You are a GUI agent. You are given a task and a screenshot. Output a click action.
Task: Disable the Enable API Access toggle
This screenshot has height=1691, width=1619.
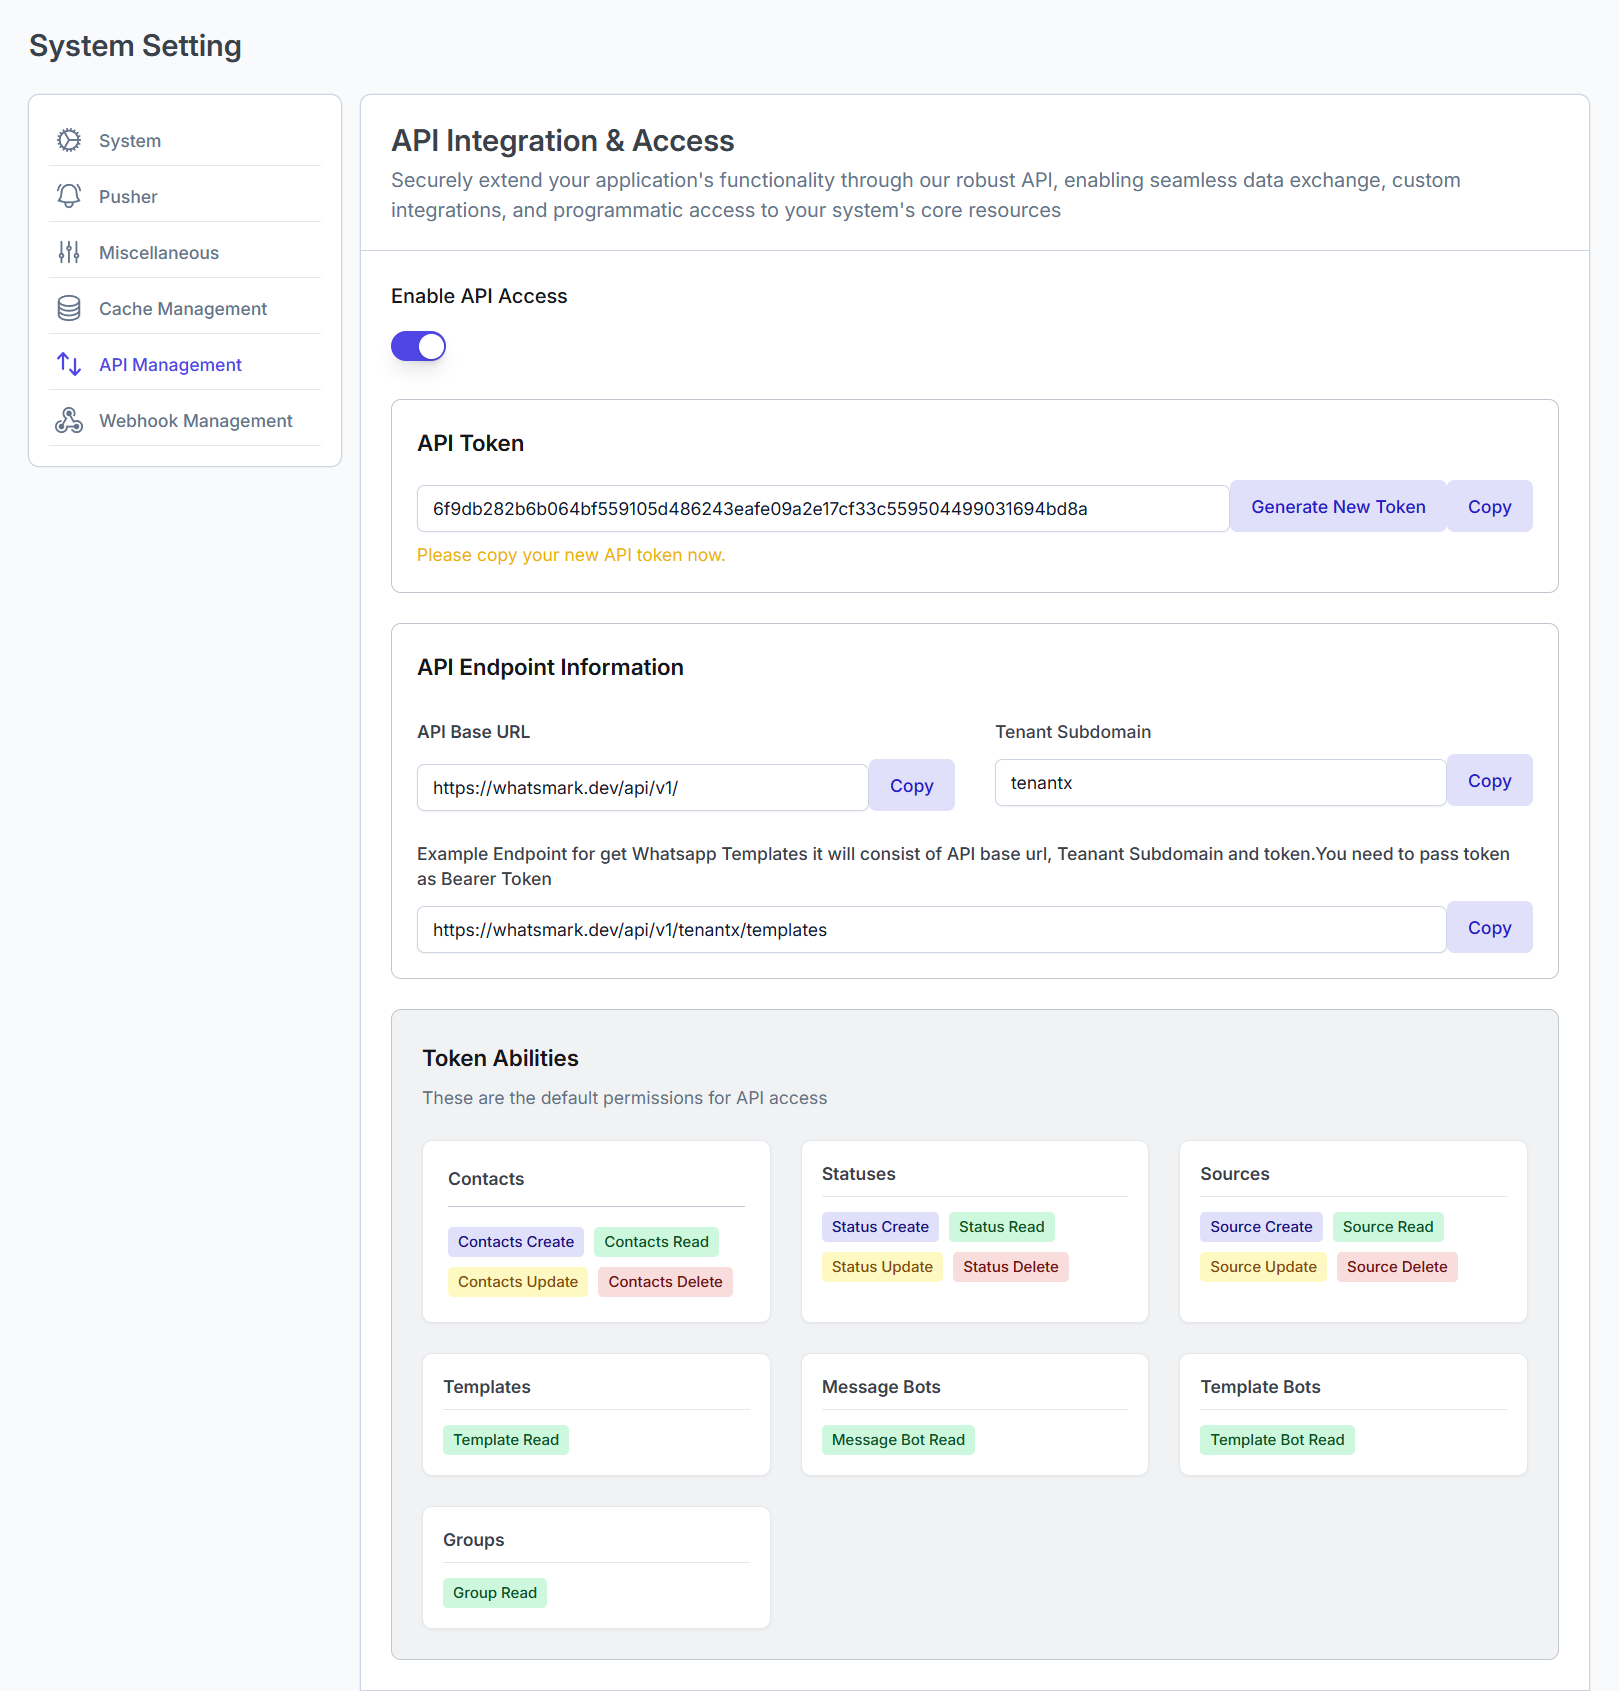(x=418, y=346)
